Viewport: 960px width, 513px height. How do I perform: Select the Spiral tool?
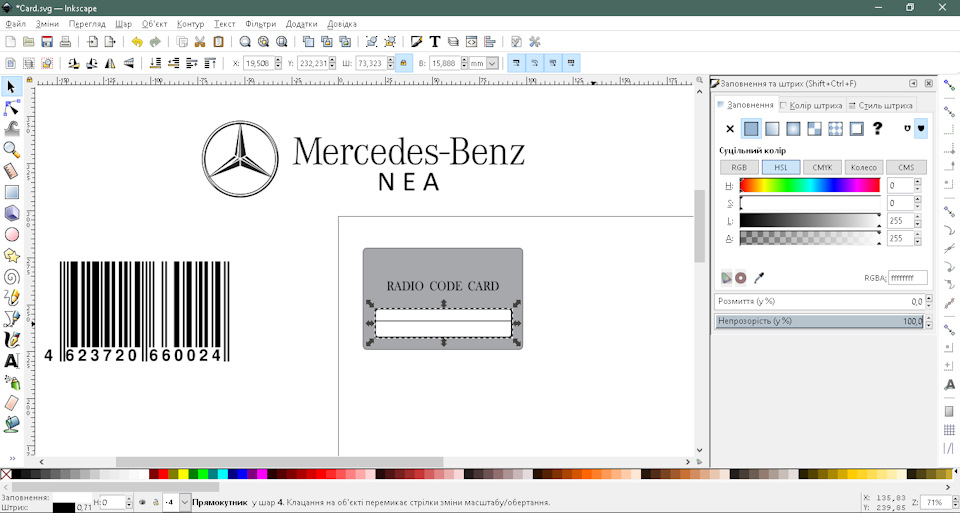point(11,277)
